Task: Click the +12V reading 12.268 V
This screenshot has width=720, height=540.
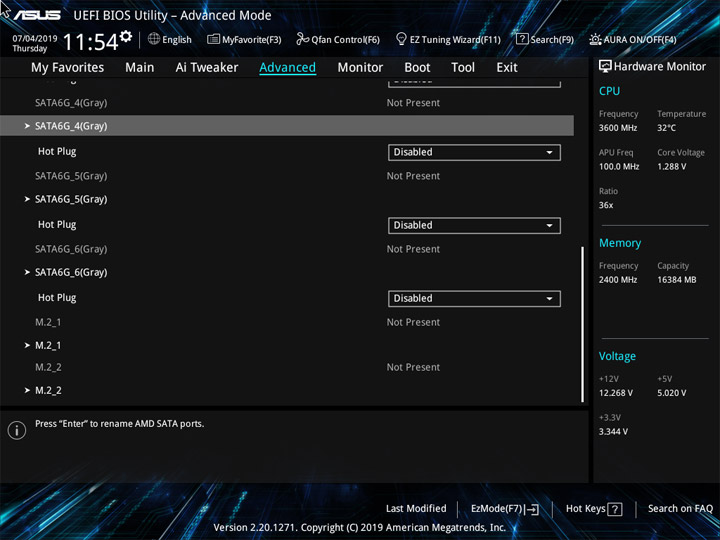Action: coord(615,393)
